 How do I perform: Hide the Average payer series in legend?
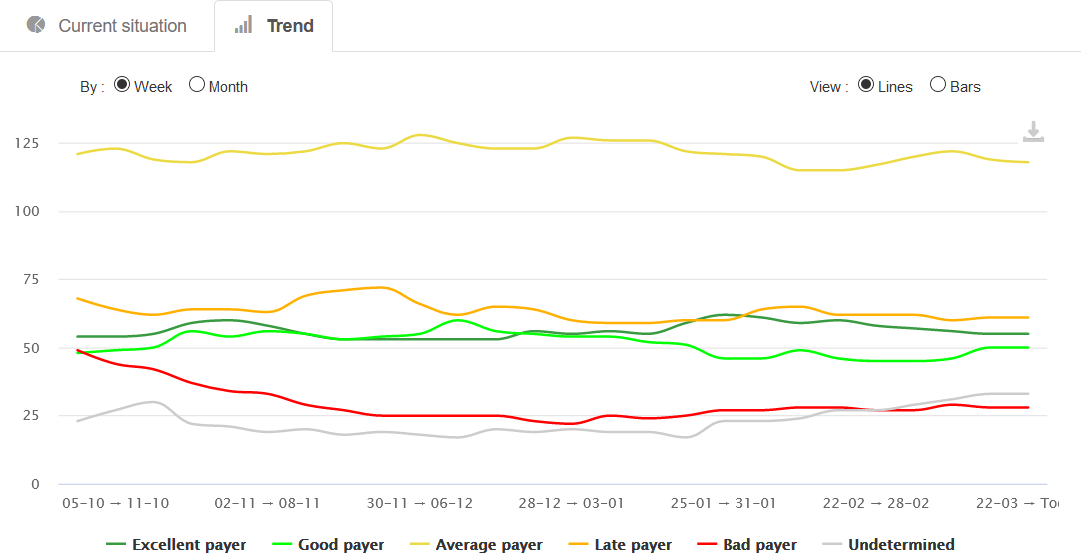coord(489,545)
